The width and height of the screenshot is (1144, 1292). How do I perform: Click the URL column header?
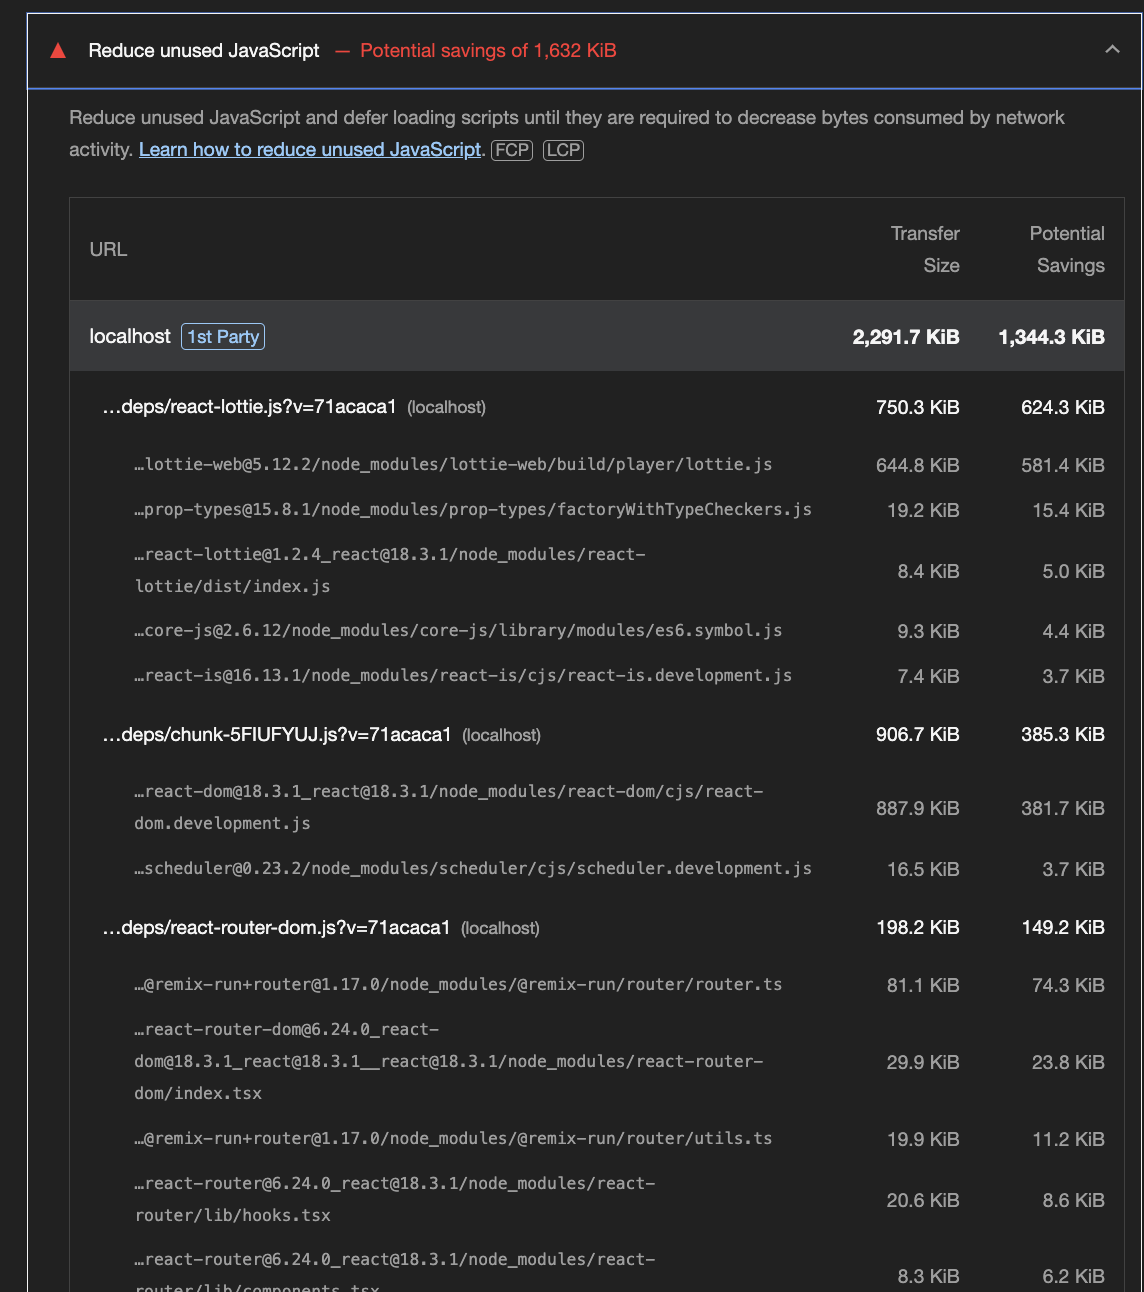click(x=108, y=249)
